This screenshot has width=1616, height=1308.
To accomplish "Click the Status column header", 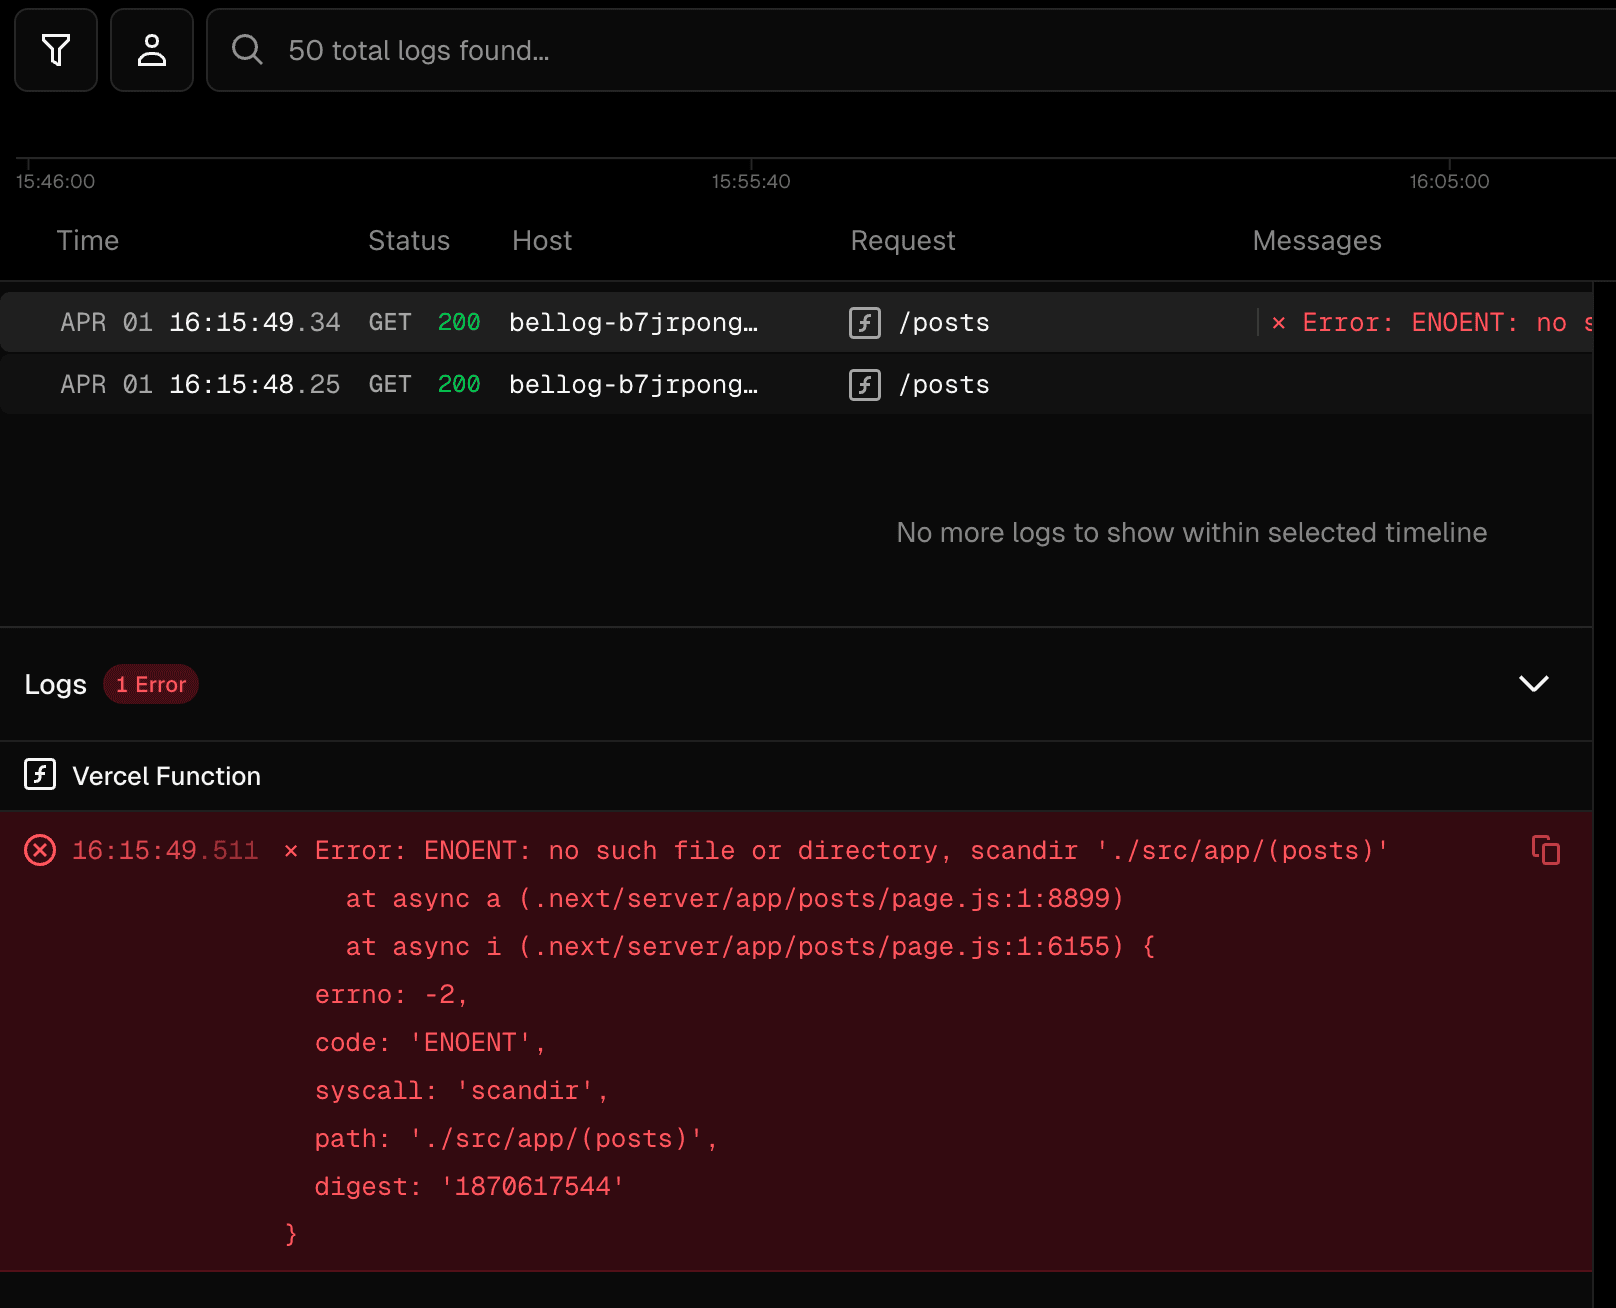I will coord(409,241).
